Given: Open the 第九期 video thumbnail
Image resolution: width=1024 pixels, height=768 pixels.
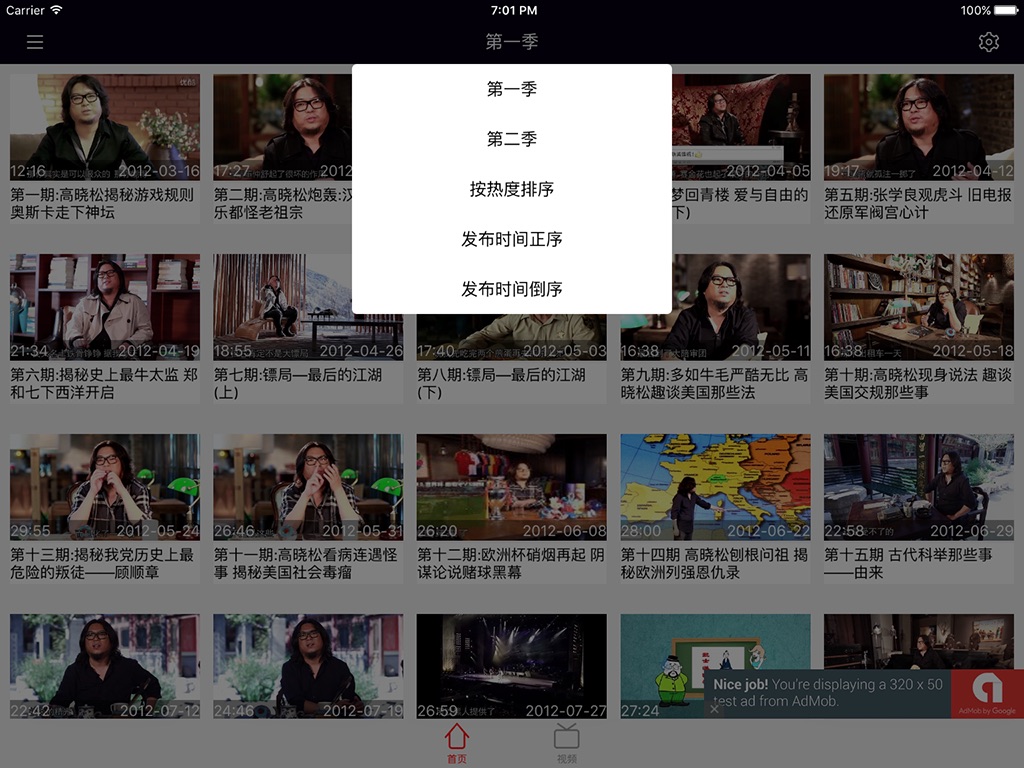Looking at the screenshot, I should 715,307.
